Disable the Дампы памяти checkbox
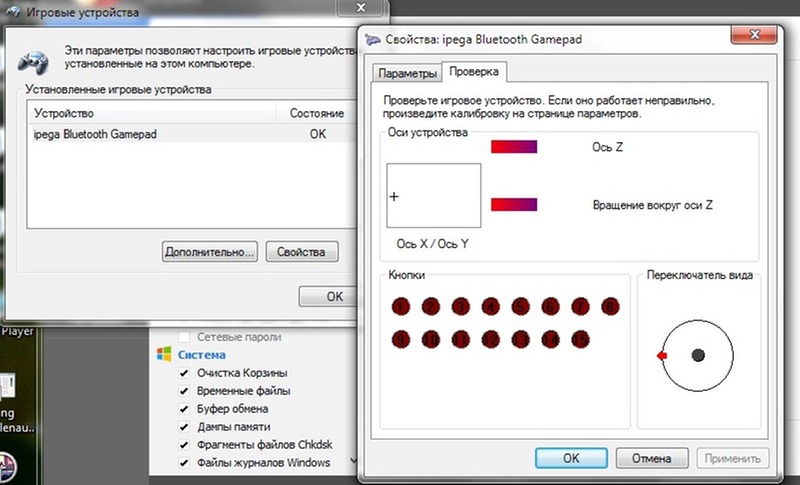This screenshot has width=800, height=485. click(183, 427)
